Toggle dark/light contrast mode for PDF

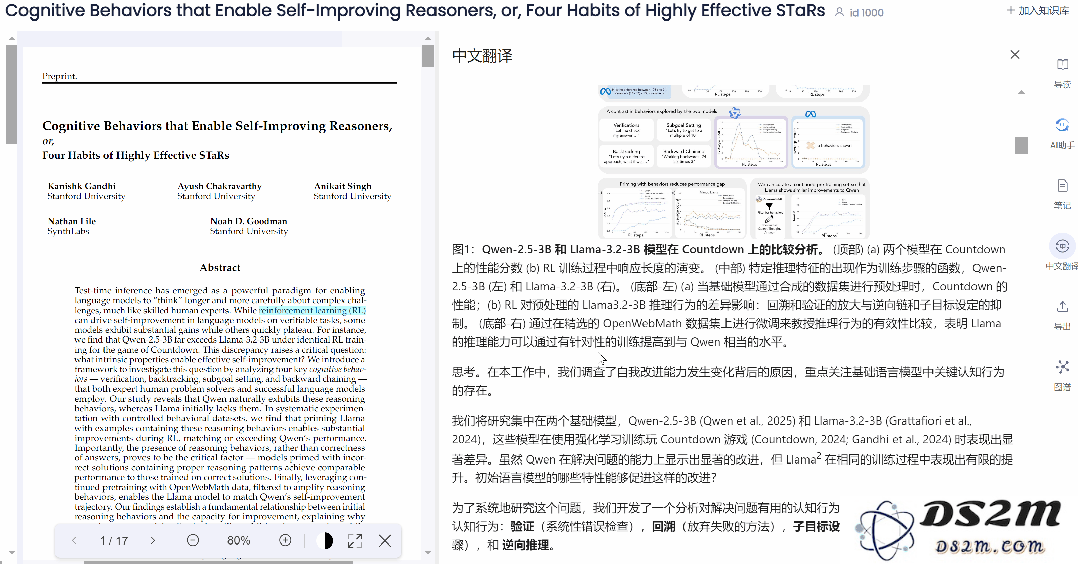coord(326,541)
